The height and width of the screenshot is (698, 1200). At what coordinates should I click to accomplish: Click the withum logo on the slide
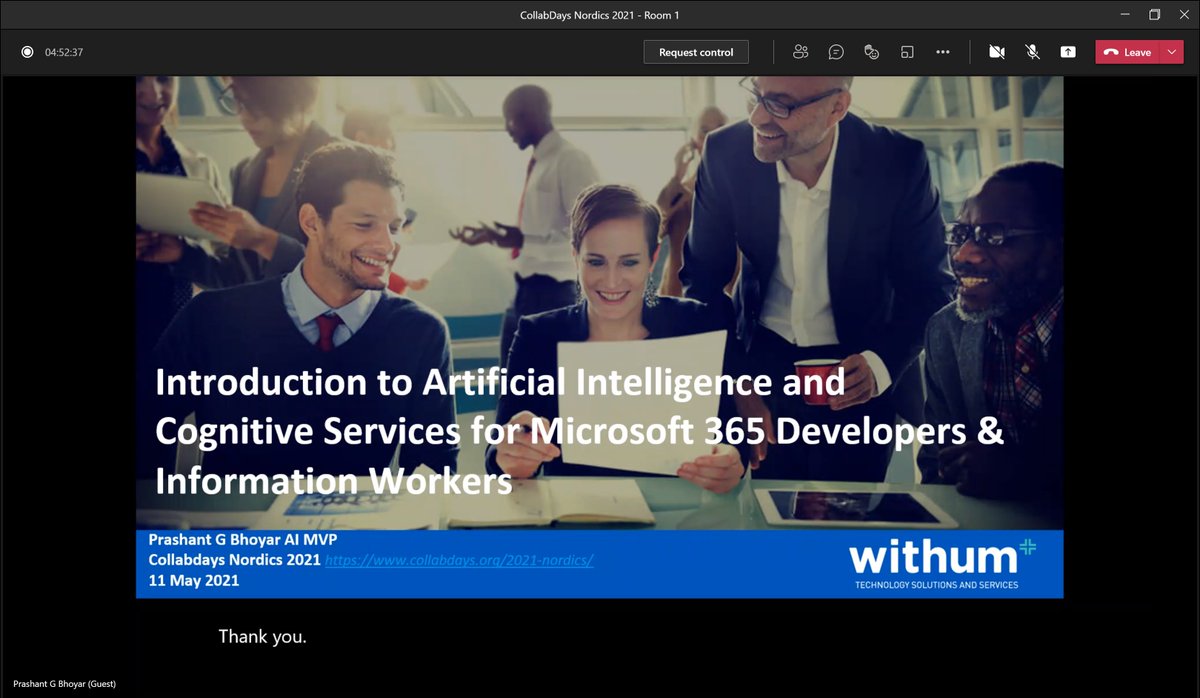tap(942, 564)
